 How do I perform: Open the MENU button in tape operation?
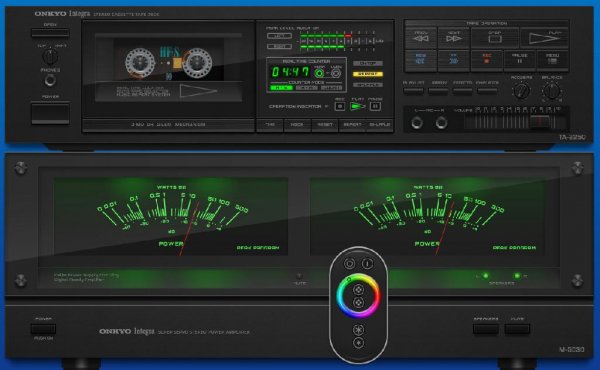coord(553,60)
